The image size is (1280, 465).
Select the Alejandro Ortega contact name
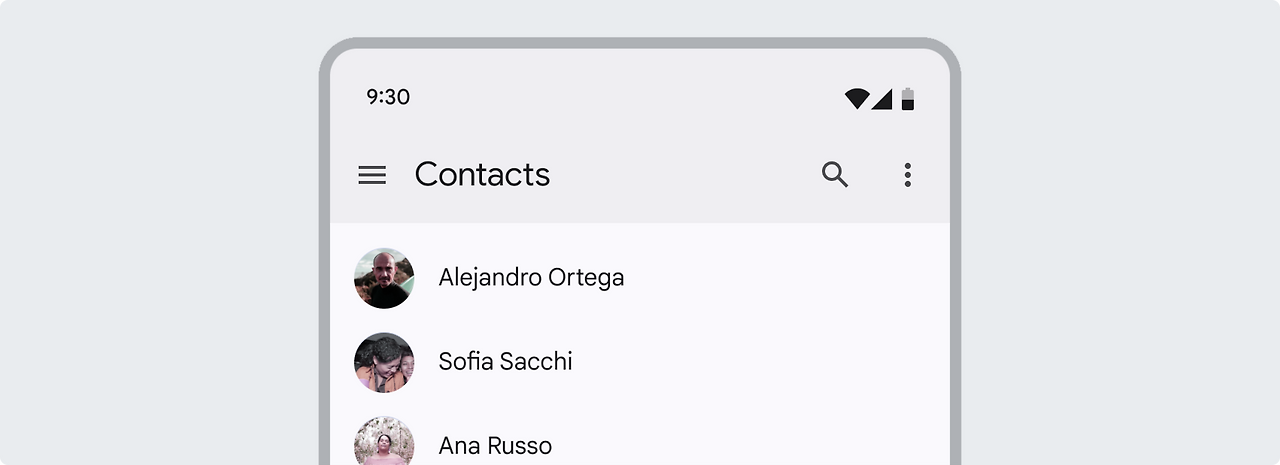pyautogui.click(x=531, y=277)
